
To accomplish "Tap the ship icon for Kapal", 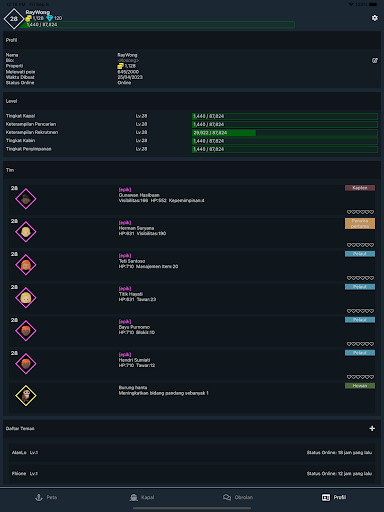I will 134,497.
